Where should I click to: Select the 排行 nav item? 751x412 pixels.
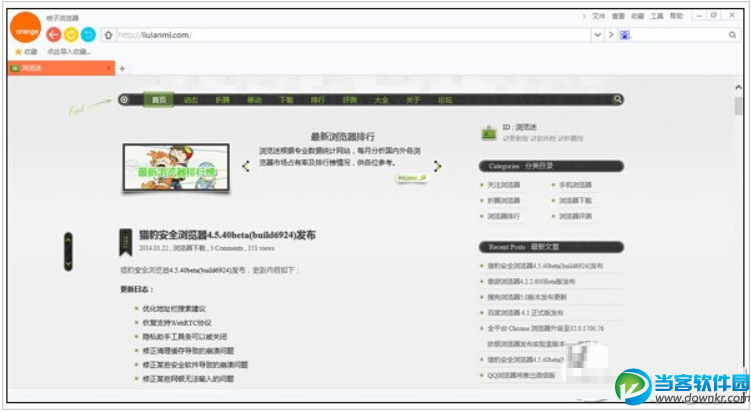click(x=318, y=100)
